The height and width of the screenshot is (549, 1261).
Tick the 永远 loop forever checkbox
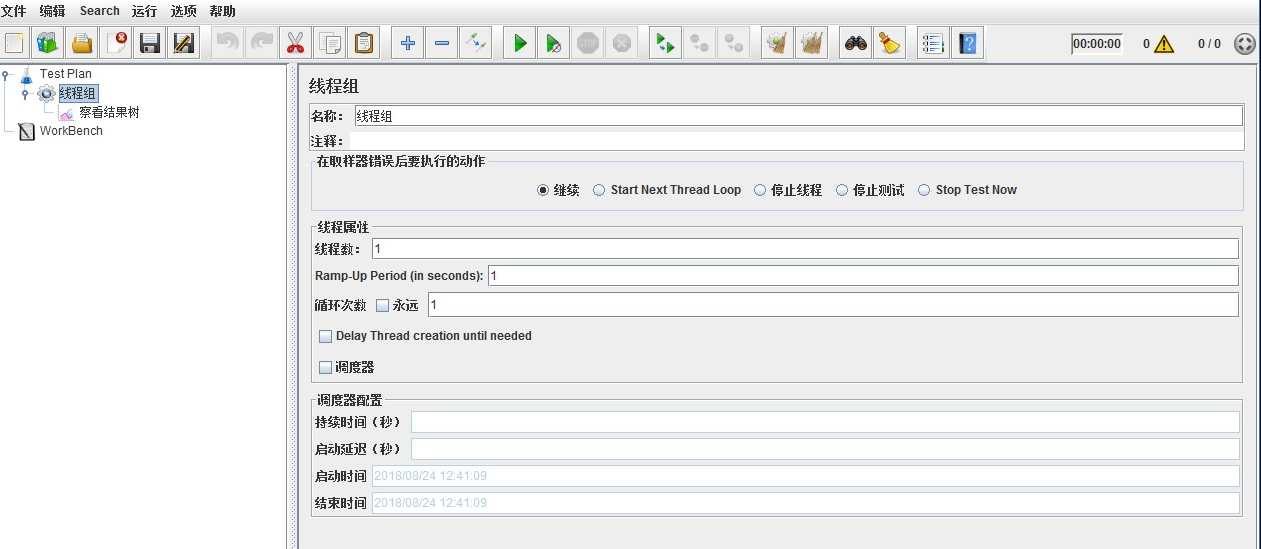(382, 306)
